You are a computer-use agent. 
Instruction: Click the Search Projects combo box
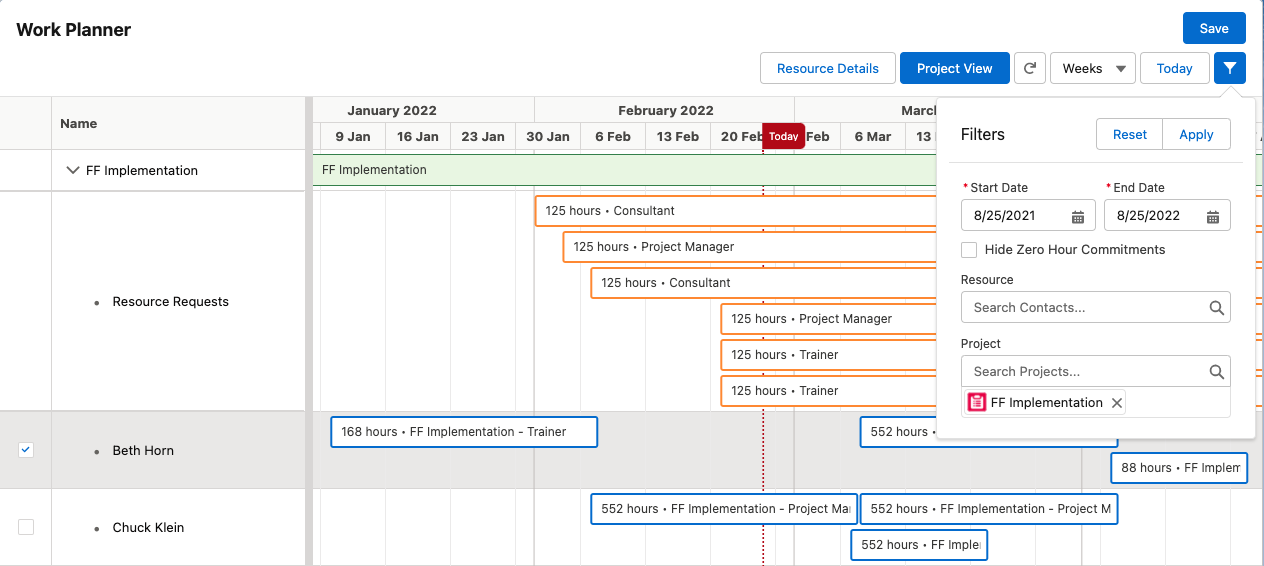click(1085, 372)
